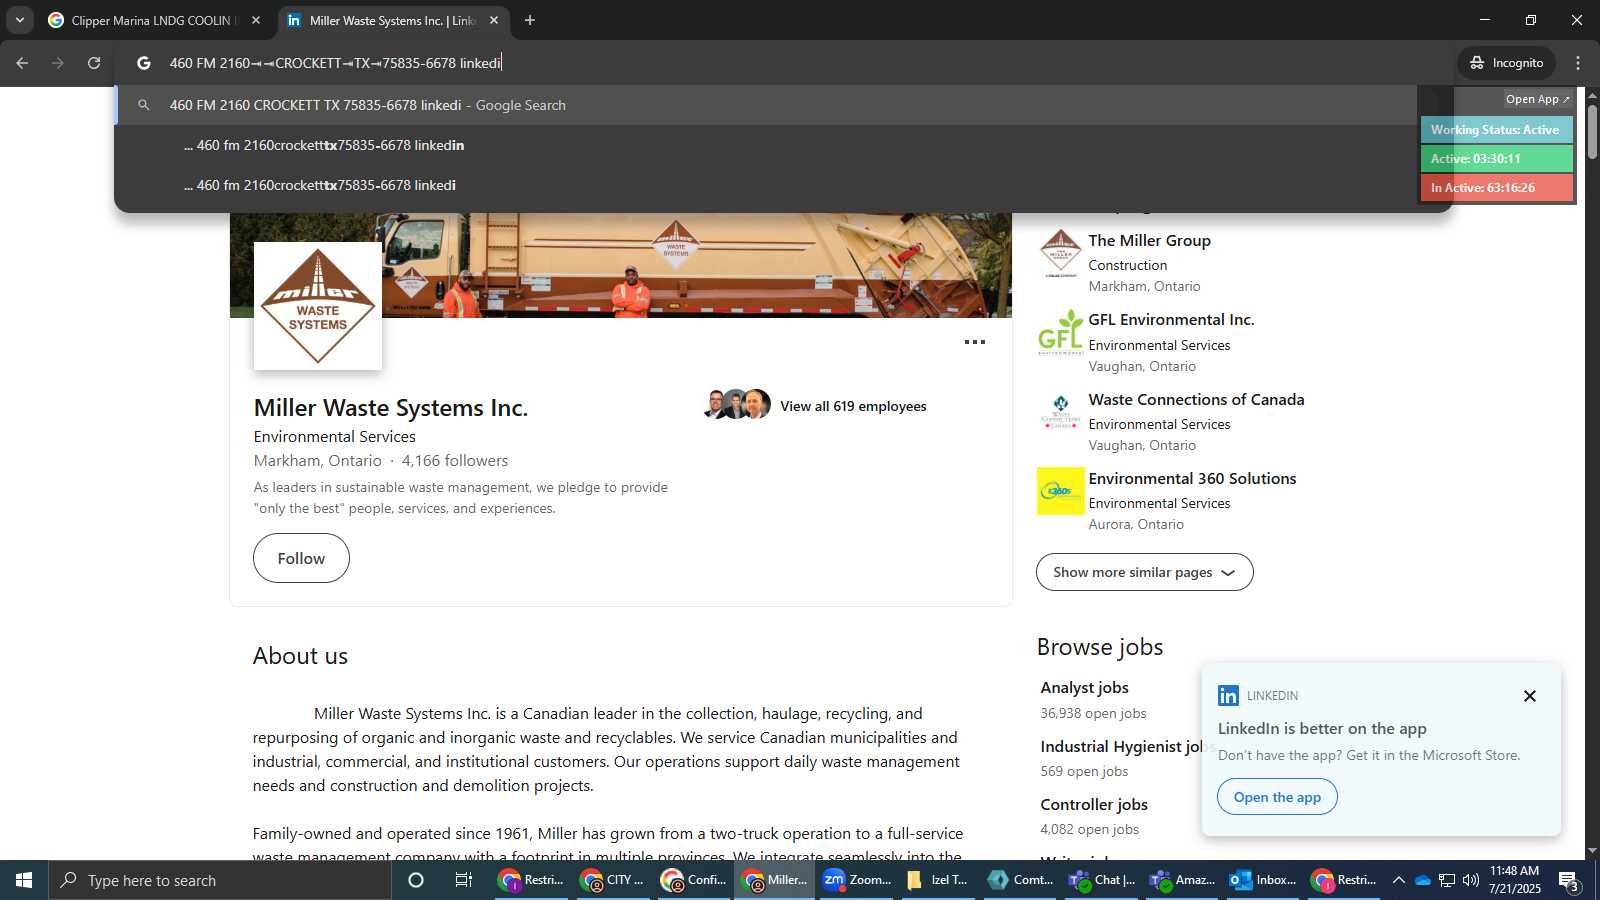
Task: Open Environmental 360 Solutions page
Action: 1192,479
